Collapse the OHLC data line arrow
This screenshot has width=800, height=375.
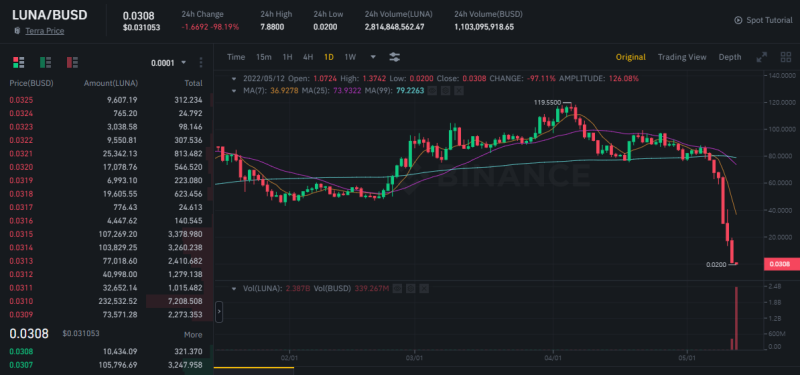coord(234,79)
